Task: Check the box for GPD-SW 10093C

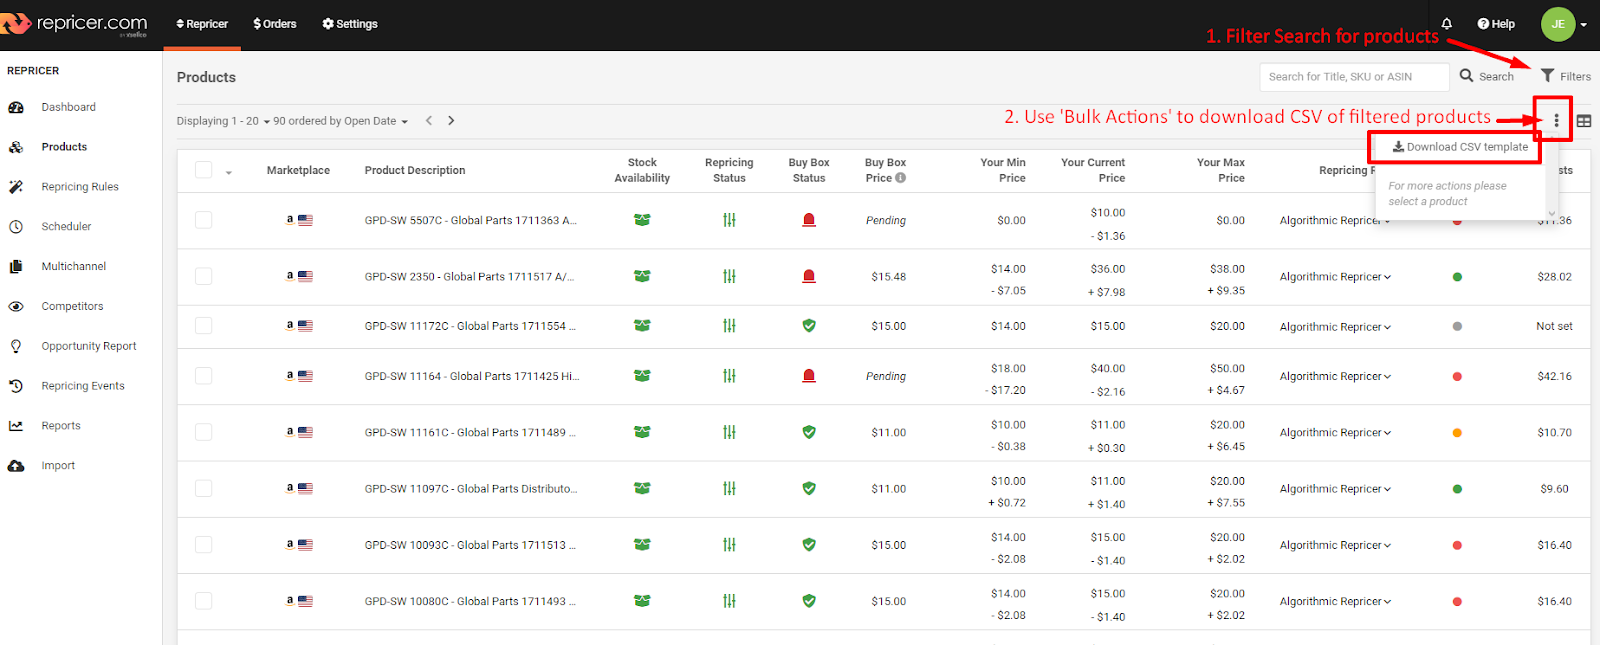Action: click(204, 545)
